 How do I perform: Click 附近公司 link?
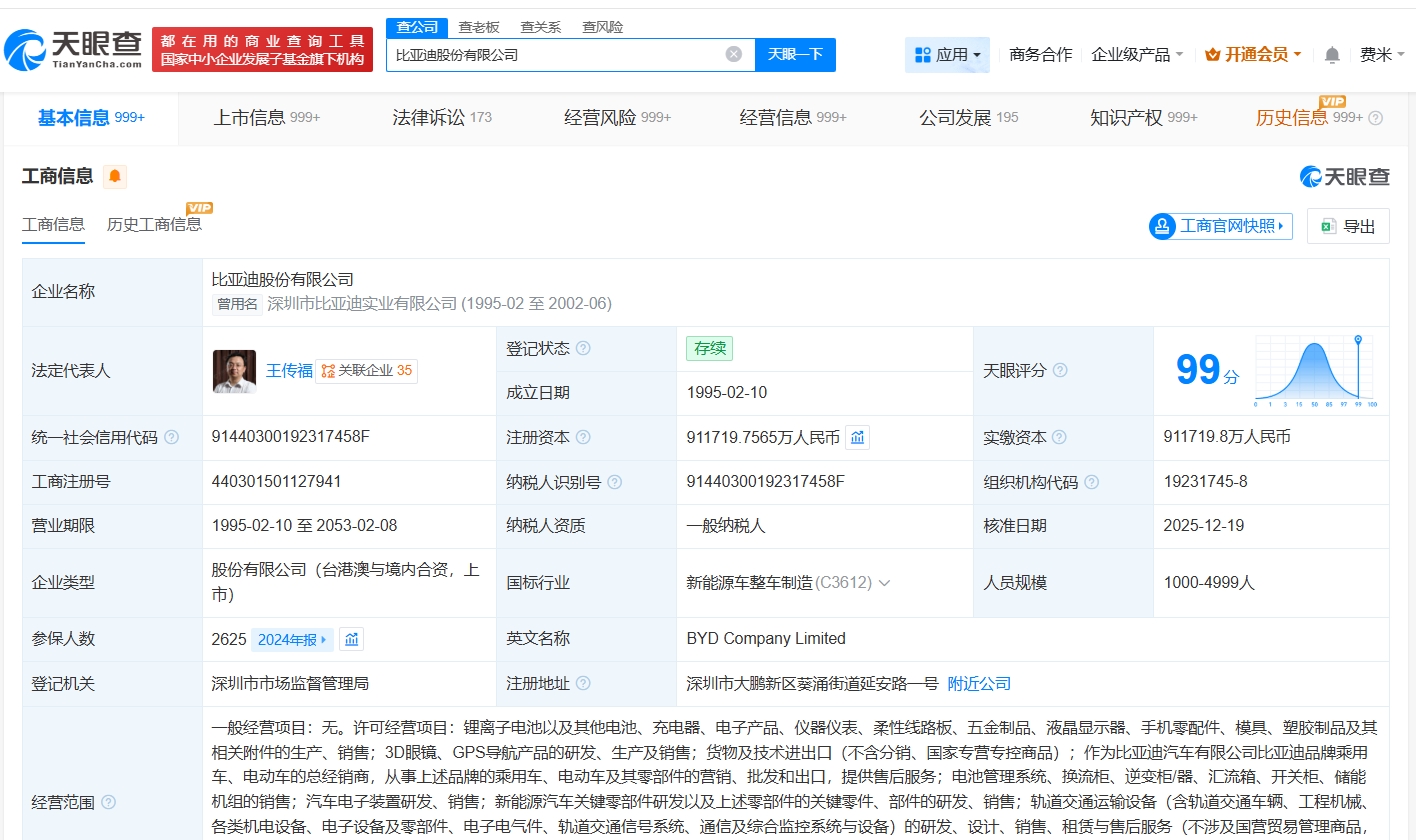pyautogui.click(x=979, y=684)
